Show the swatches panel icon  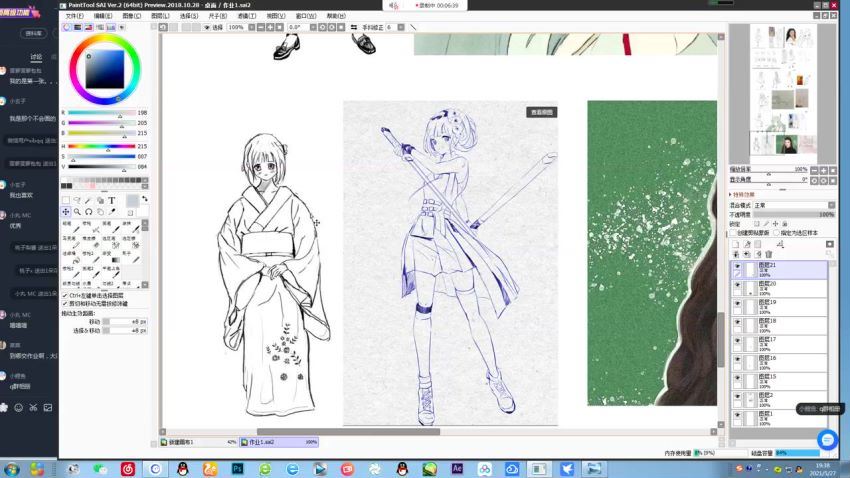tap(111, 27)
